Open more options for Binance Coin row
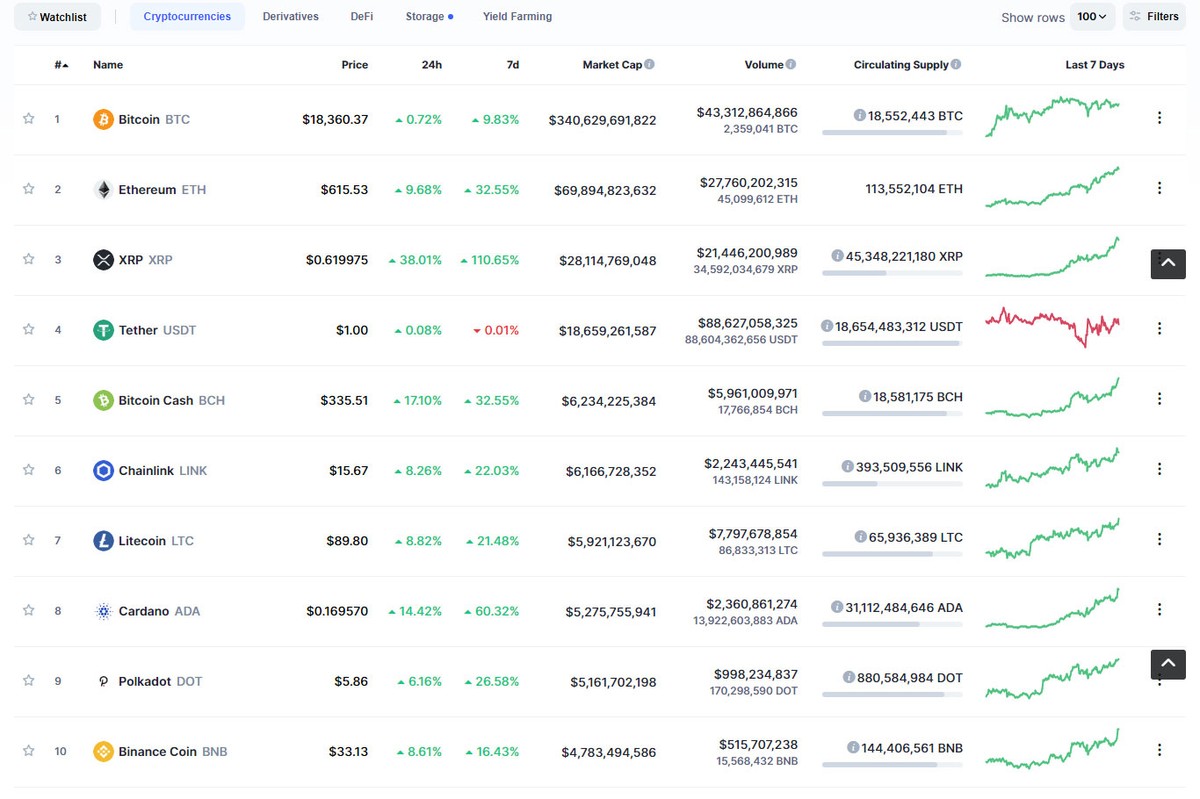The width and height of the screenshot is (1200, 799). 1159,750
